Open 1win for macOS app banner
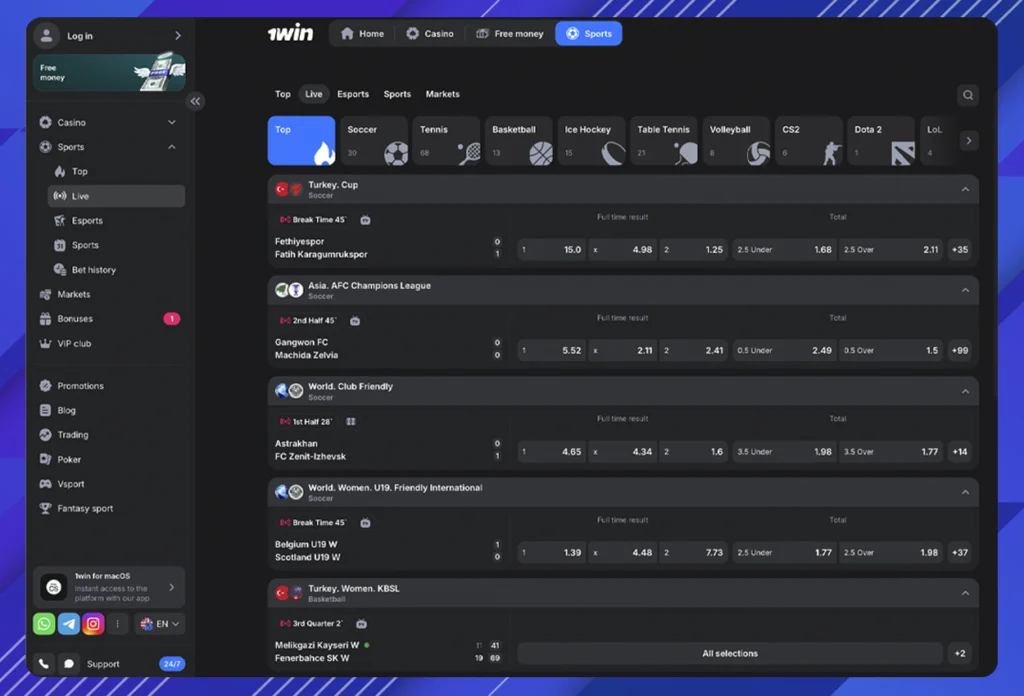Viewport: 1024px width, 696px height. (x=109, y=587)
